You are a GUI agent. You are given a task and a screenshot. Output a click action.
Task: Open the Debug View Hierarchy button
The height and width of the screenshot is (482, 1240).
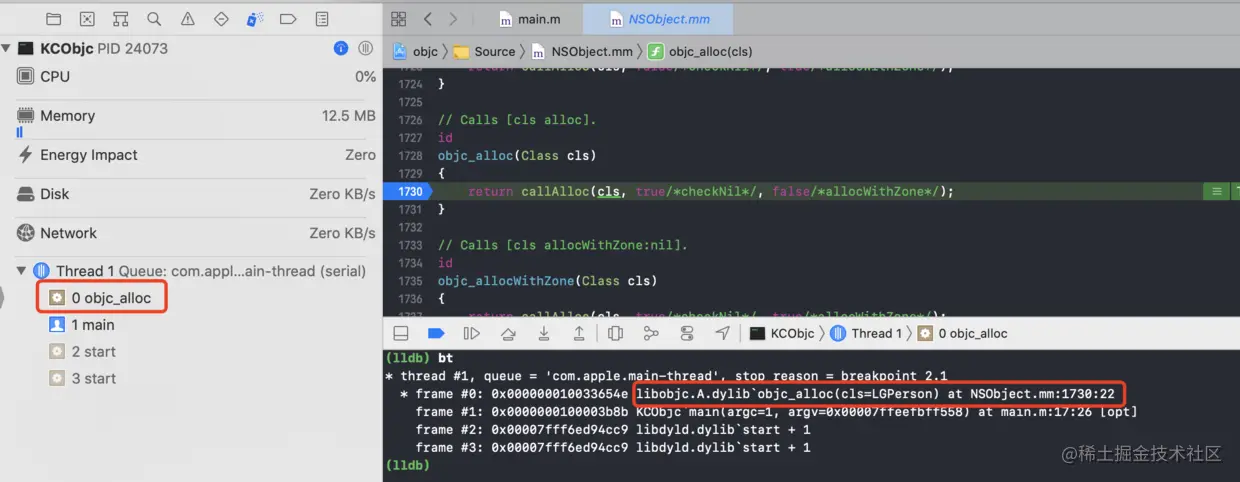[x=615, y=333]
